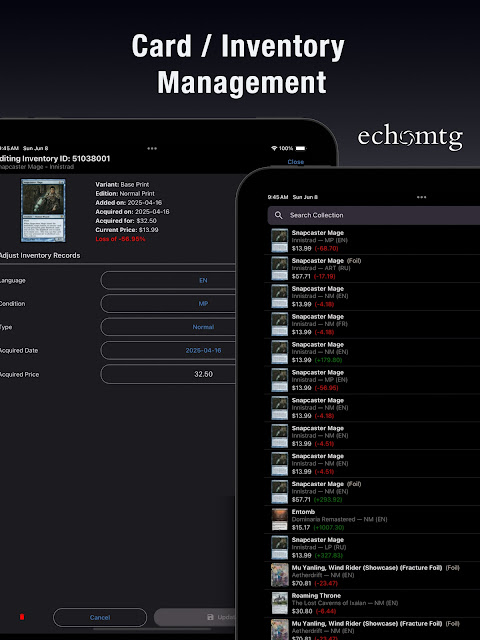Select the Roaming Throne row

(x=372, y=603)
